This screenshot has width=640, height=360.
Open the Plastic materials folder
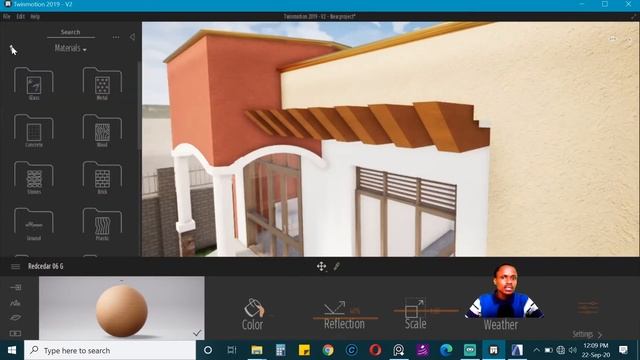coord(102,224)
